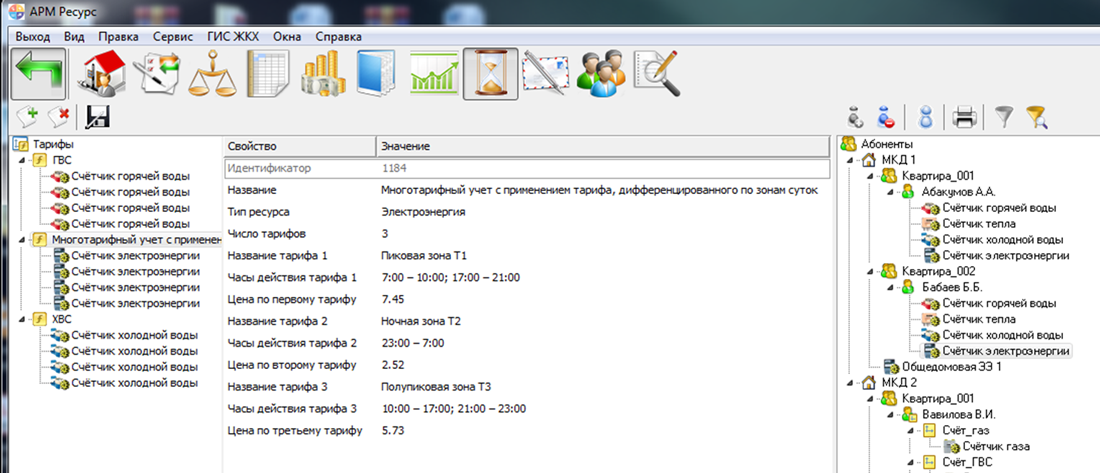Open the green growth chart icon
Screen dimensions: 1100x473
[x=435, y=74]
